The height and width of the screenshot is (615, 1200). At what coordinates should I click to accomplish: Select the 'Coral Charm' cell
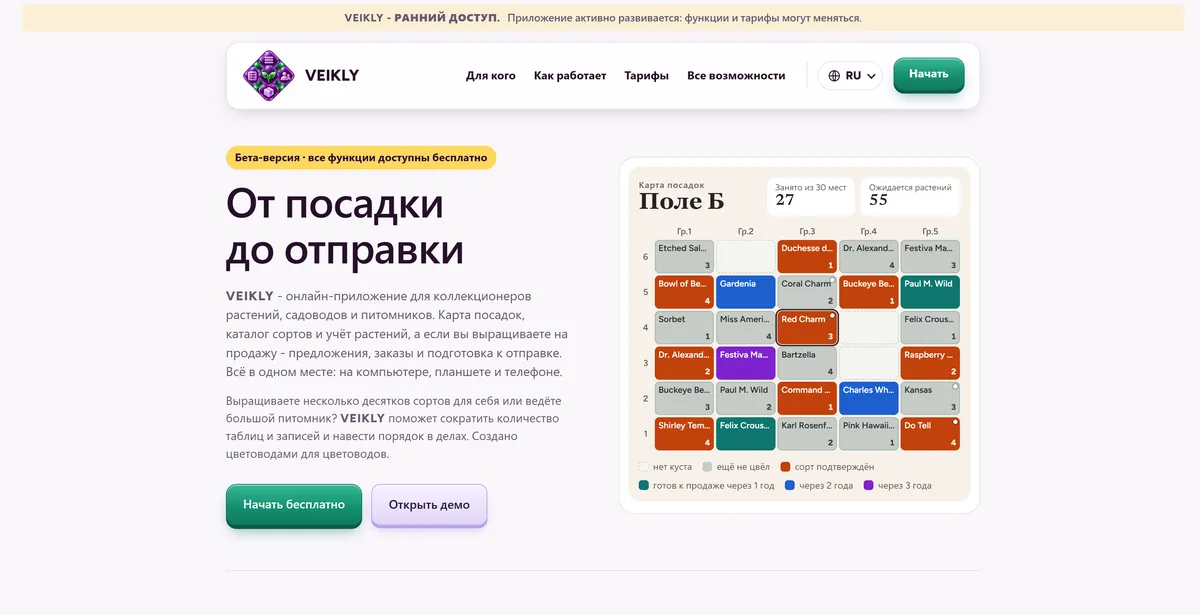[807, 292]
